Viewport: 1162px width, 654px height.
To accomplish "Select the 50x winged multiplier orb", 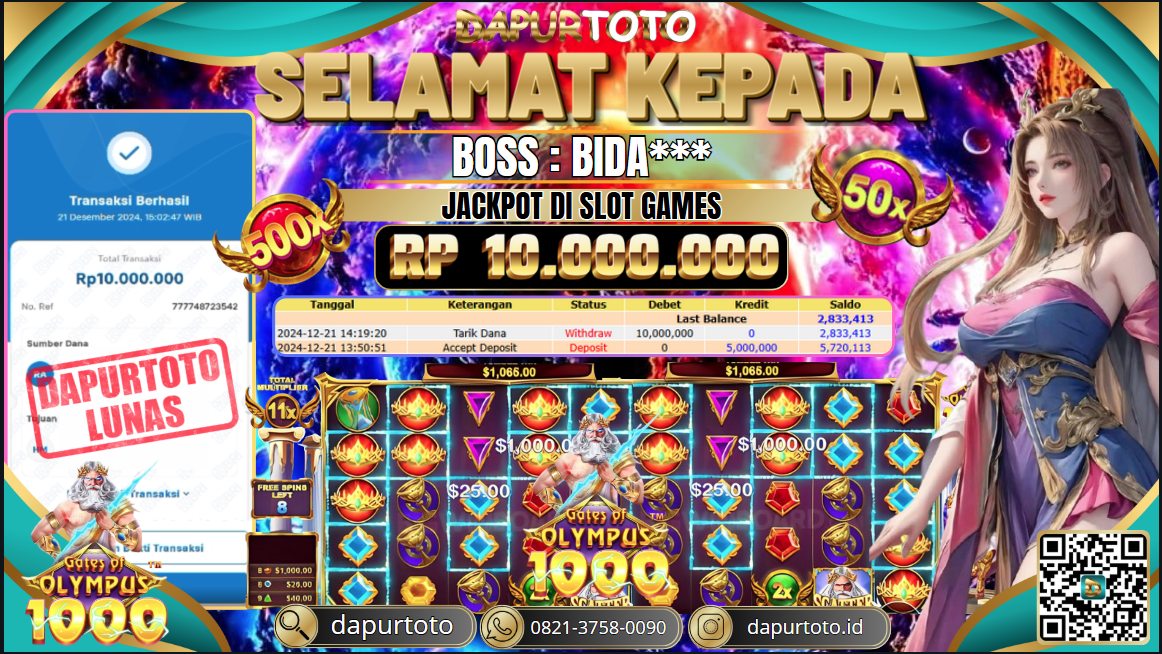I will (x=879, y=195).
